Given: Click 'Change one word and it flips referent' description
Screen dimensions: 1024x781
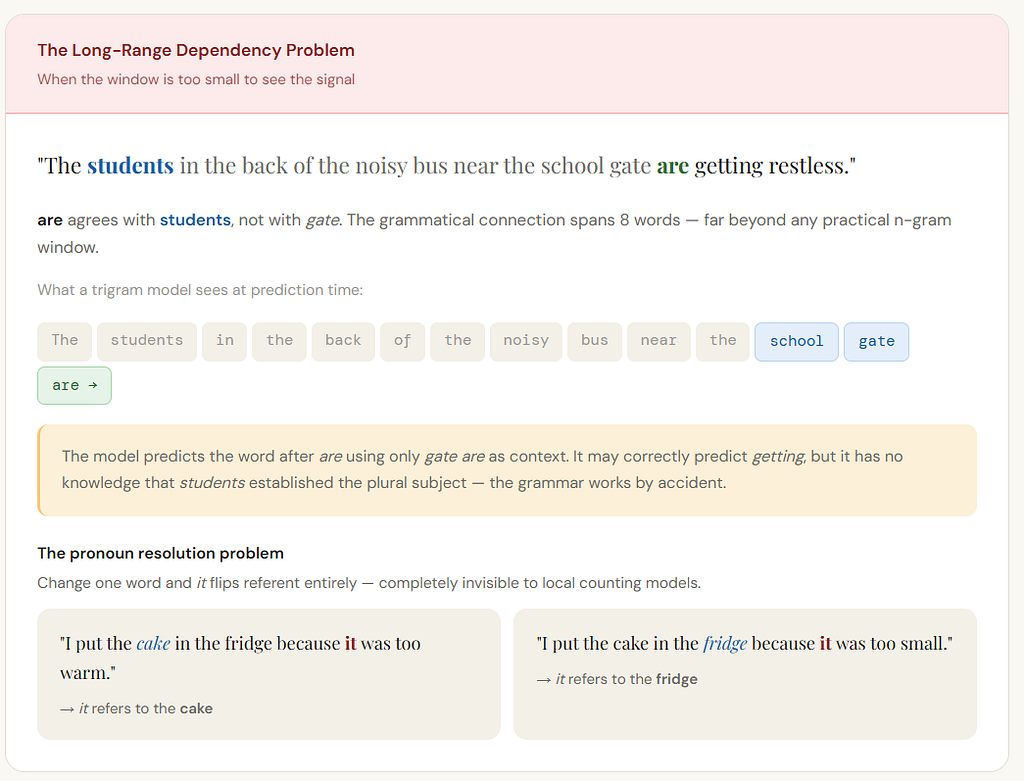Looking at the screenshot, I should point(369,583).
